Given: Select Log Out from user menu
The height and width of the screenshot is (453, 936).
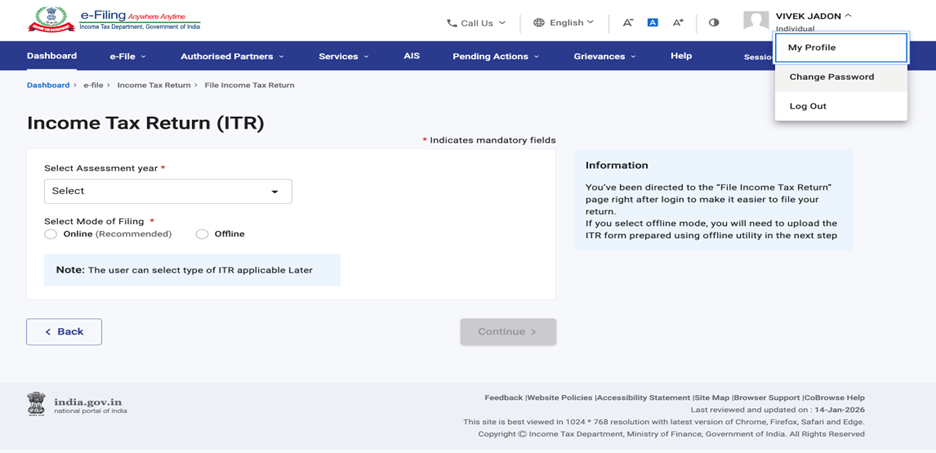Looking at the screenshot, I should (808, 106).
